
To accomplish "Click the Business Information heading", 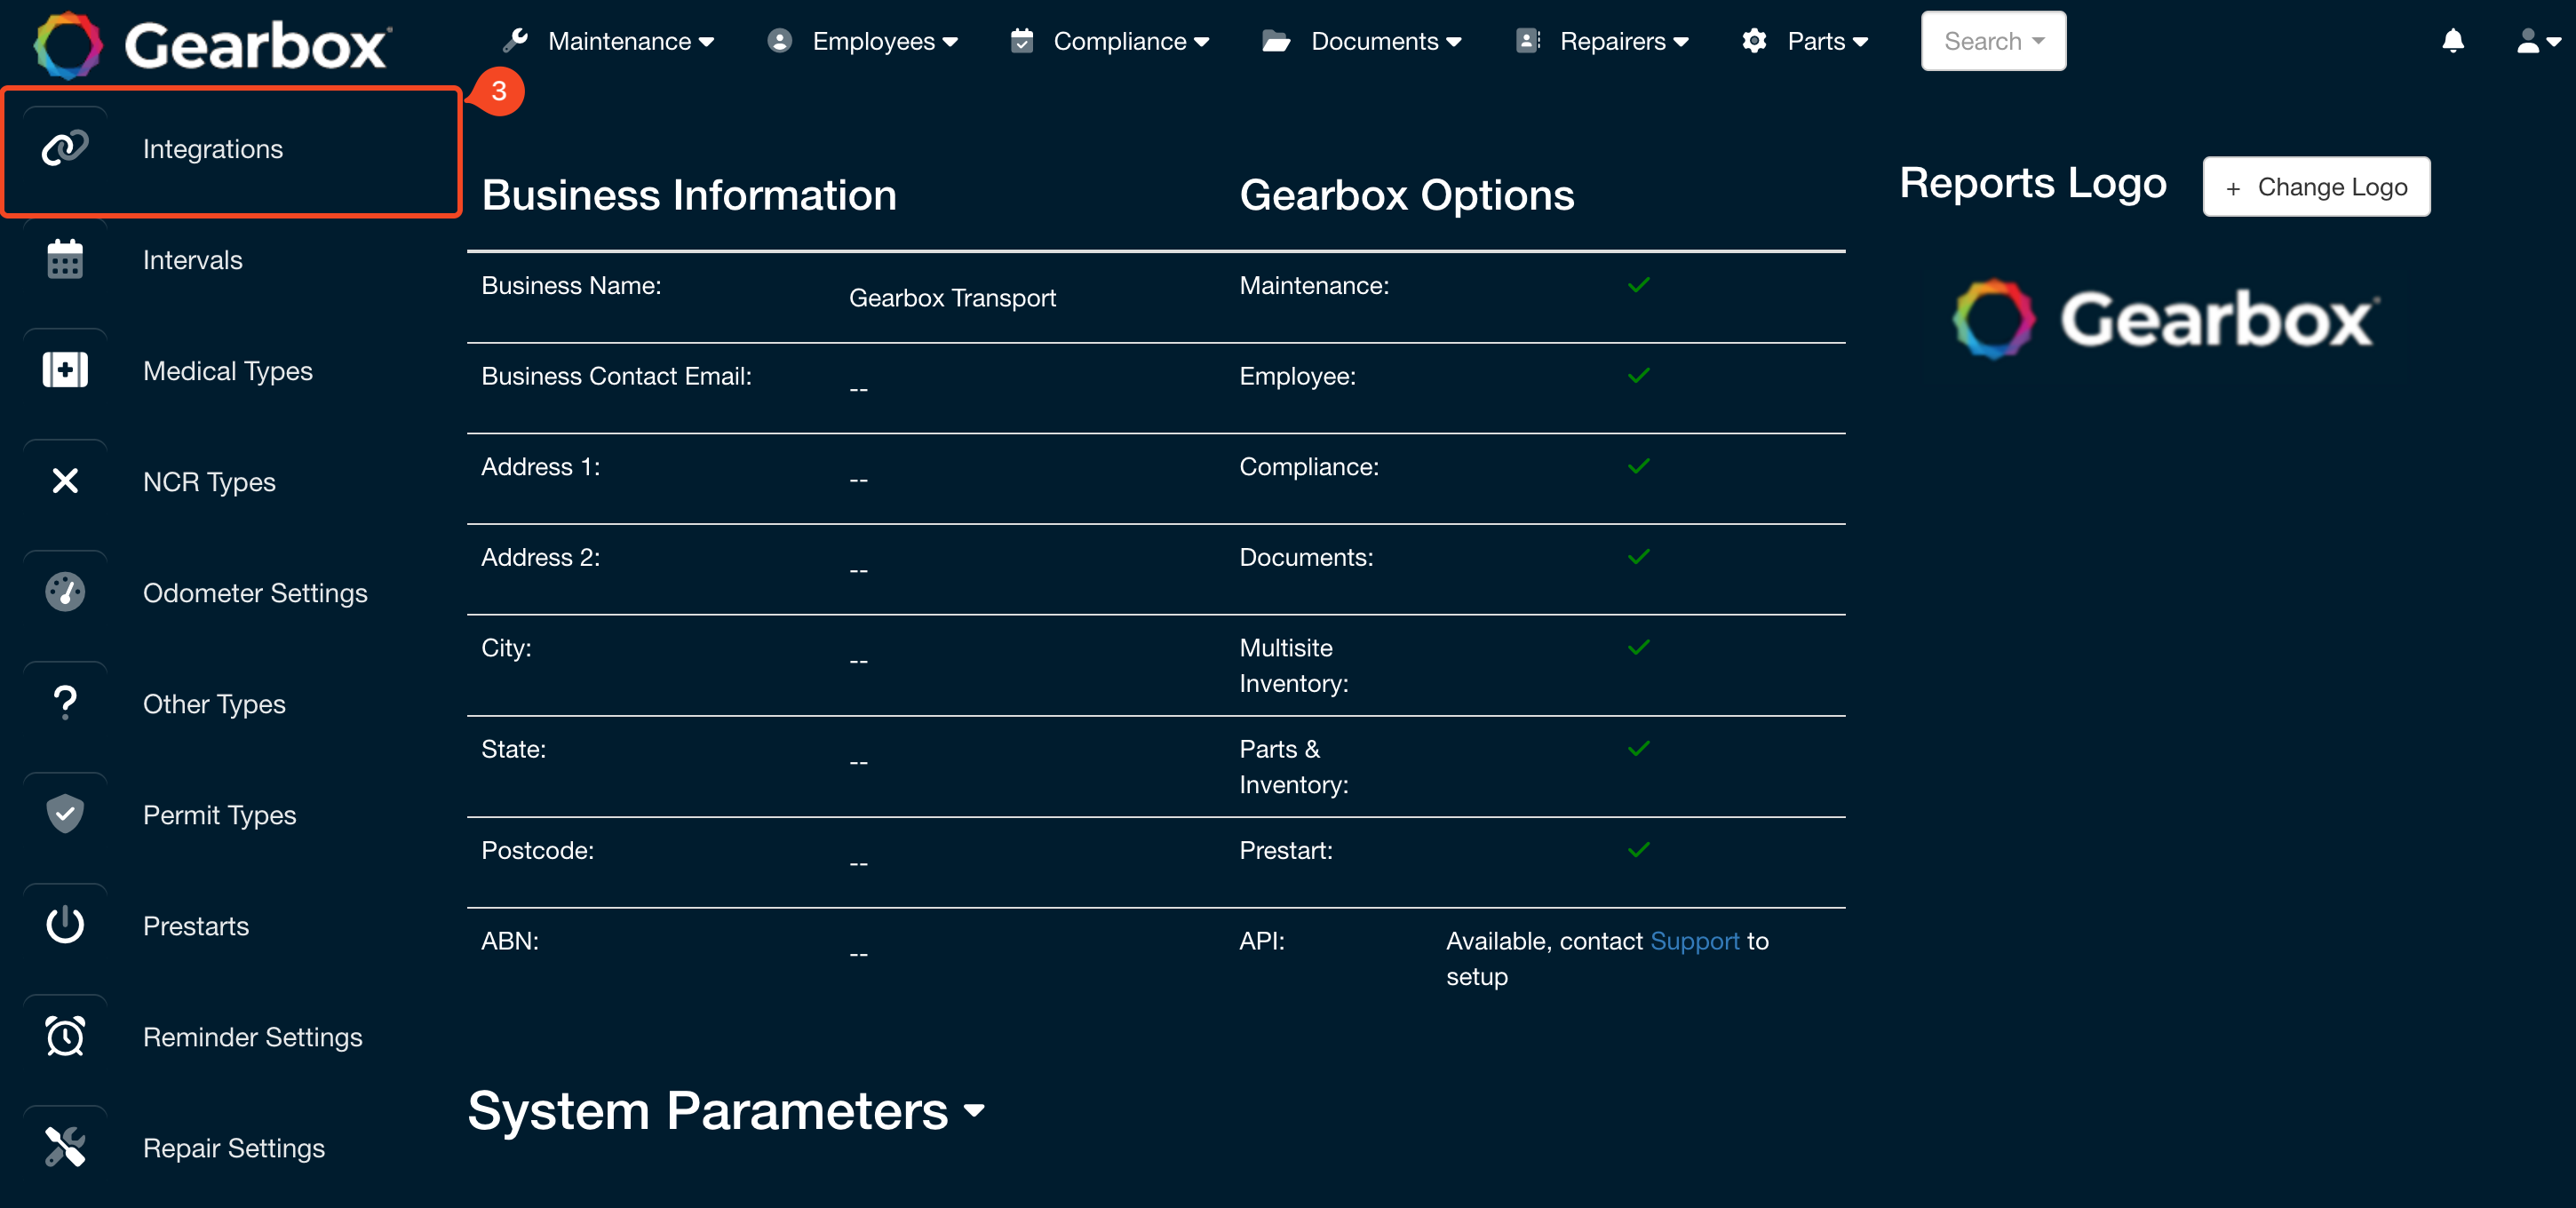I will click(689, 194).
